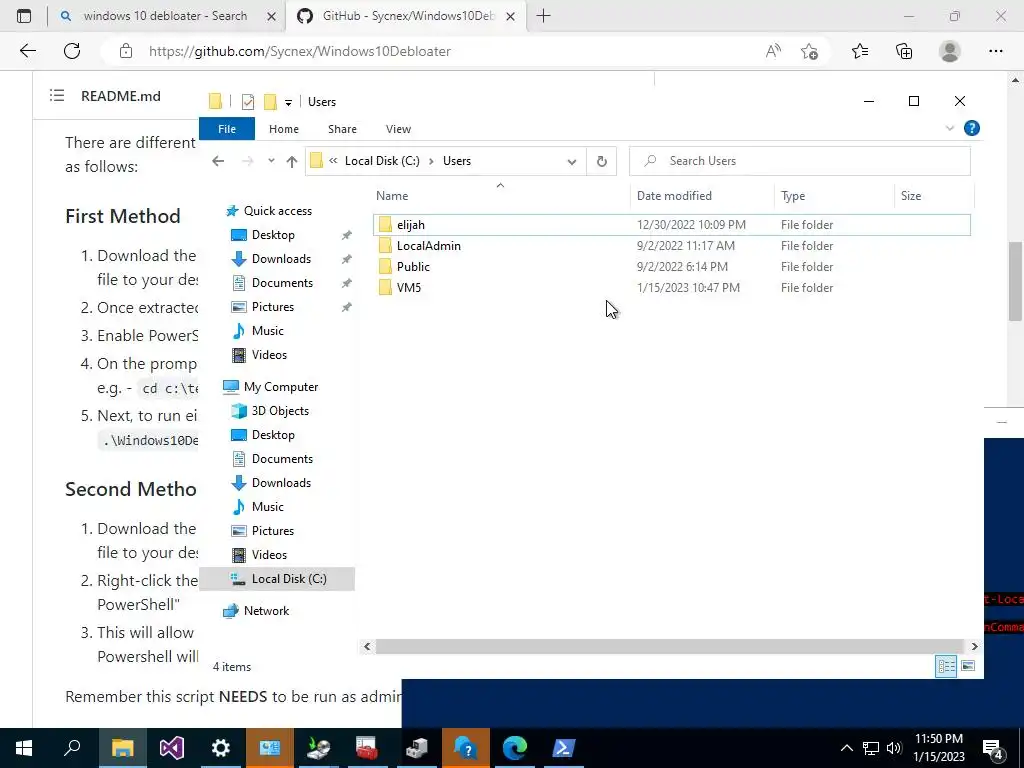
Task: Open PowerShell from taskbar
Action: [564, 748]
